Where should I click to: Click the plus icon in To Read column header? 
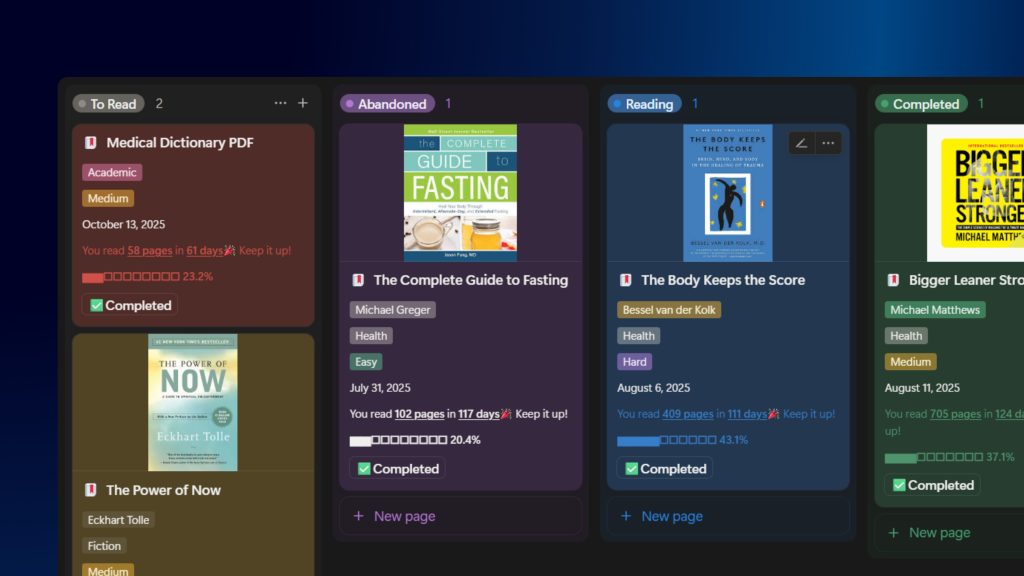[303, 103]
